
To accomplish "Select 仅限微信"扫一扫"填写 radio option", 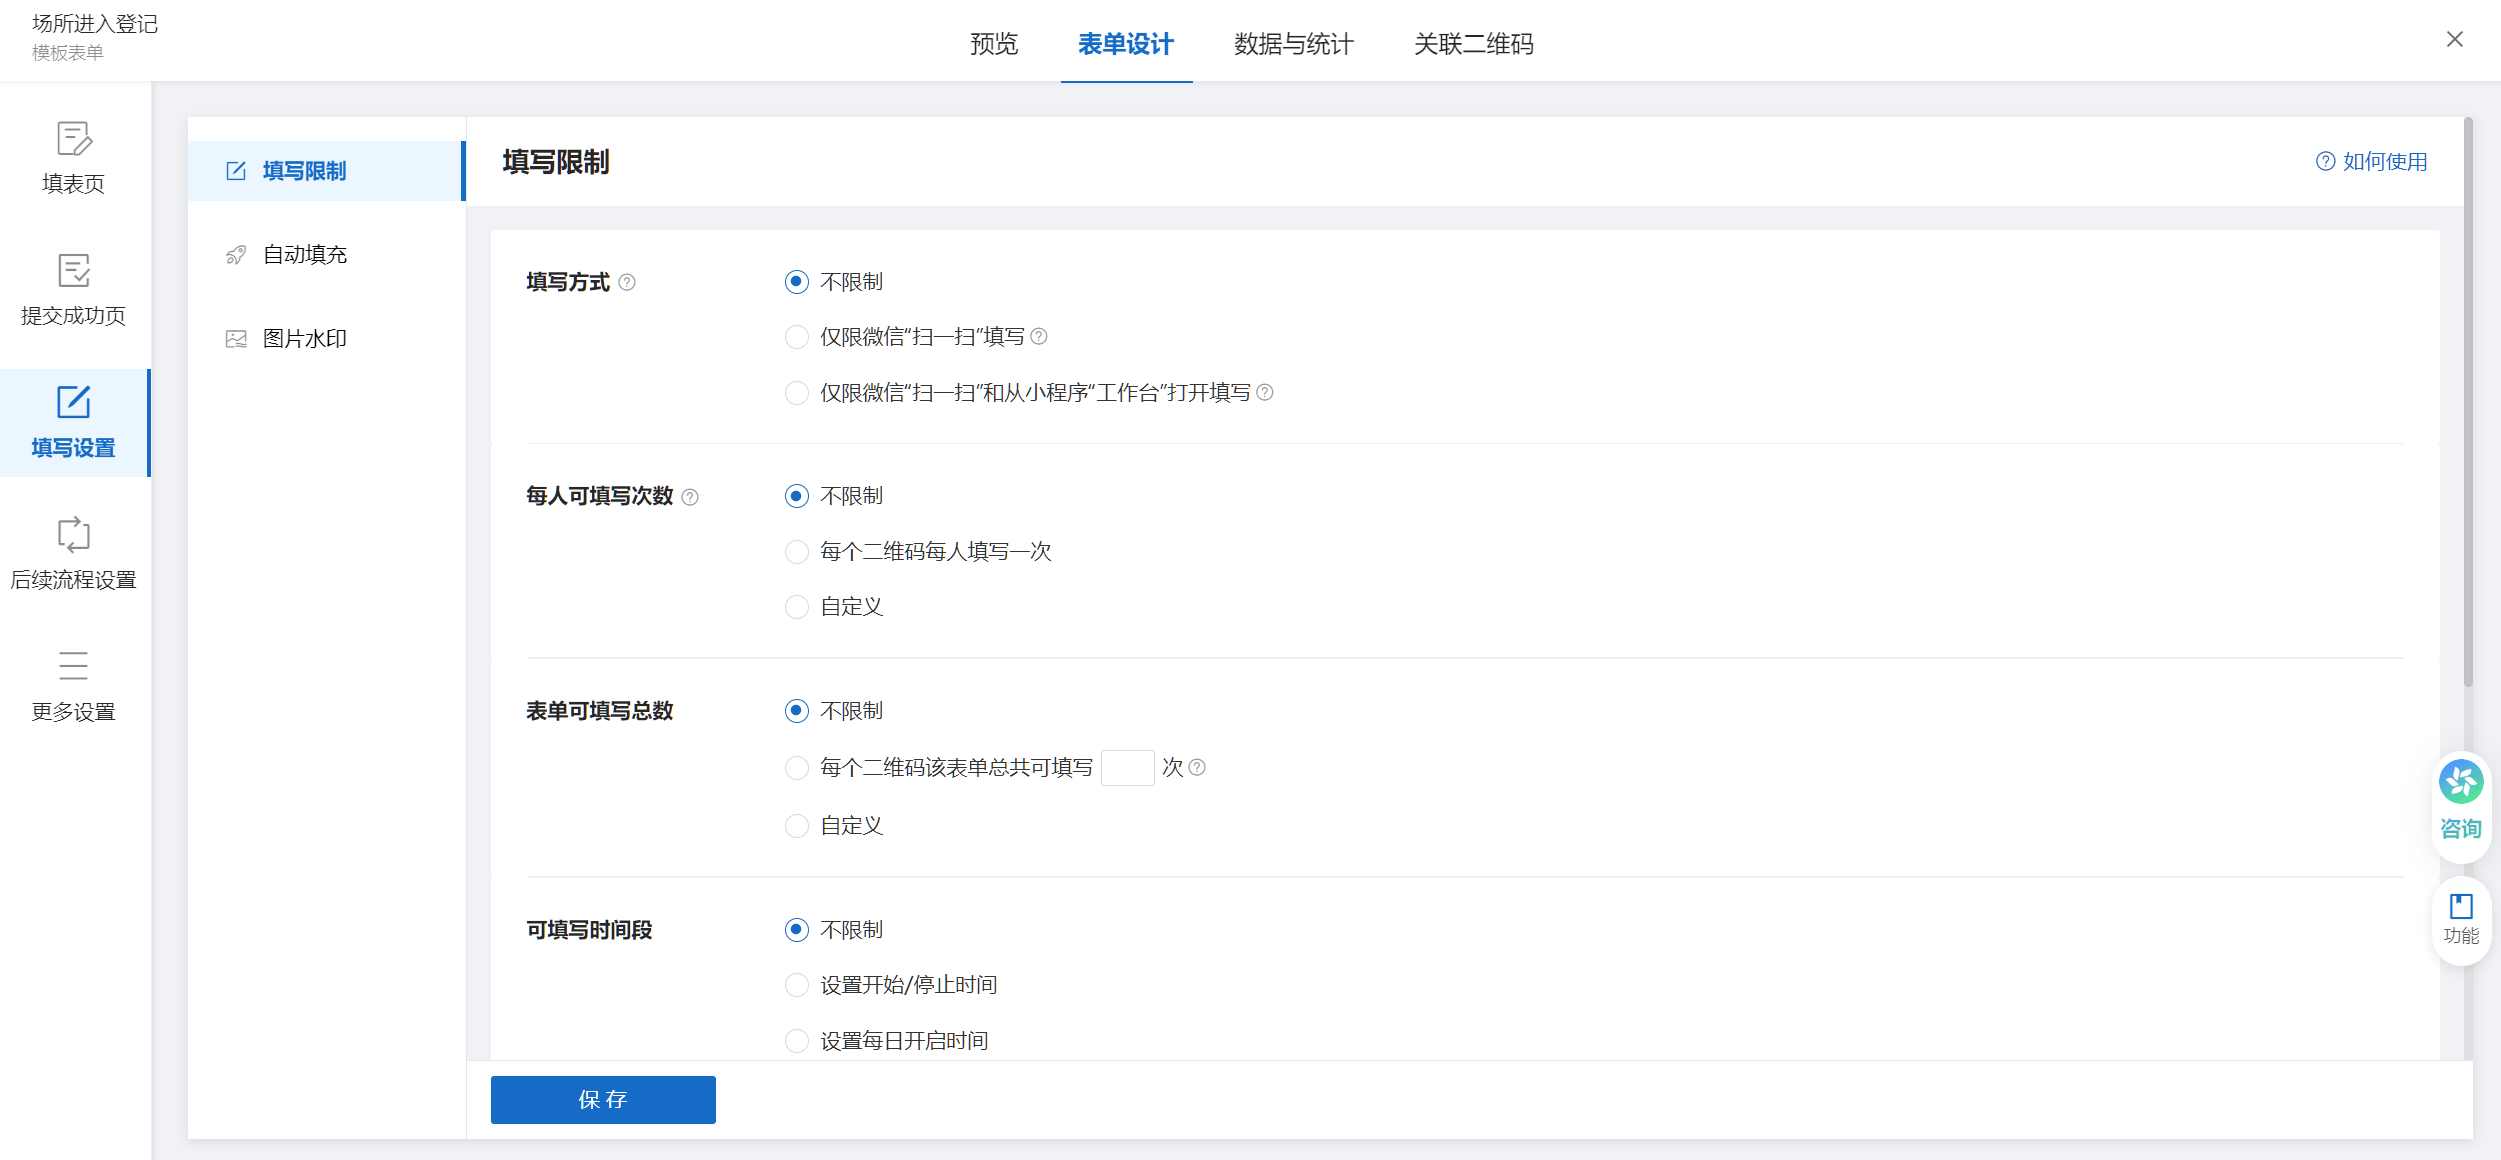I will click(x=797, y=337).
